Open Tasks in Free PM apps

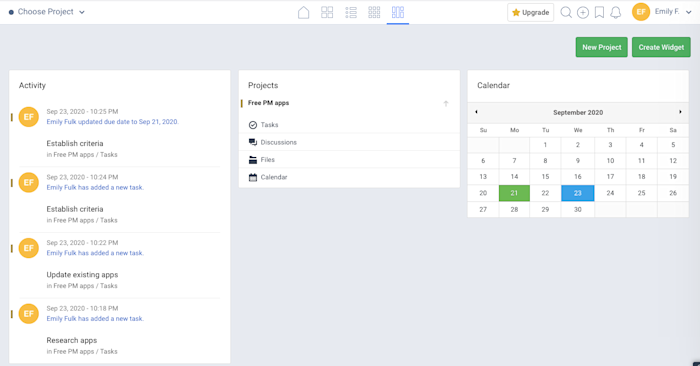pos(269,125)
